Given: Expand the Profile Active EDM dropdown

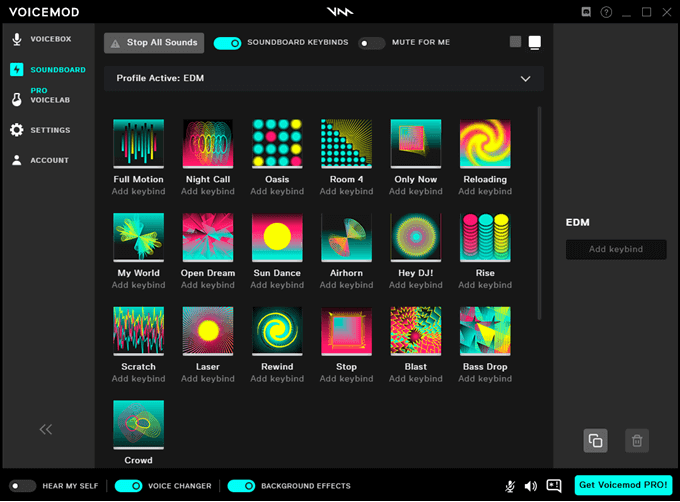Looking at the screenshot, I should (x=525, y=78).
